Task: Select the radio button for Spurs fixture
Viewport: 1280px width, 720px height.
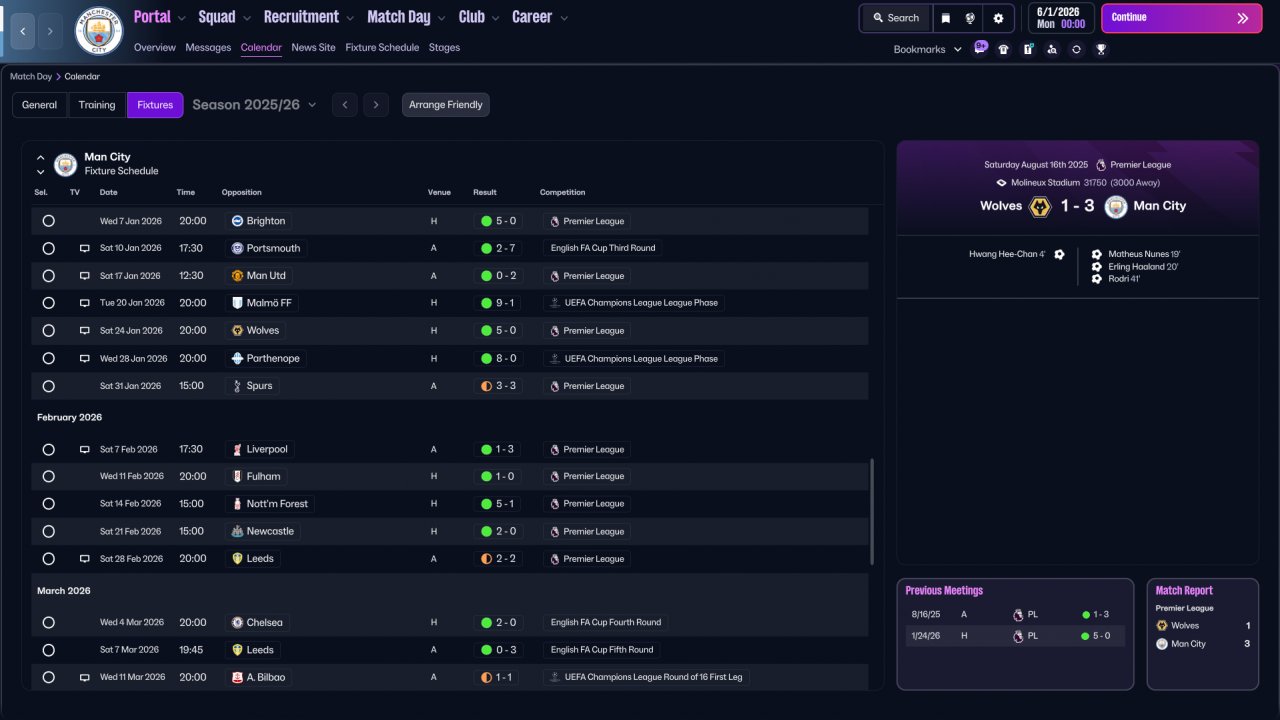Action: (48, 386)
